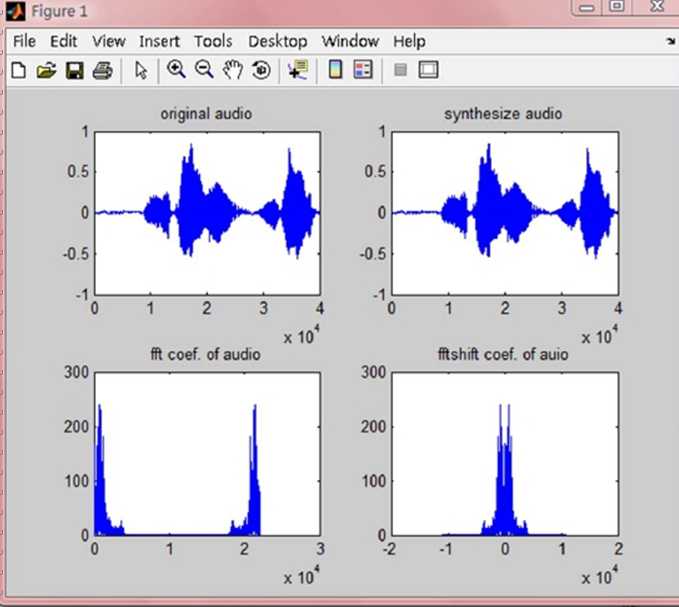Click the 'fftshift coef. of auio' title
This screenshot has height=607, width=679.
coord(503,354)
